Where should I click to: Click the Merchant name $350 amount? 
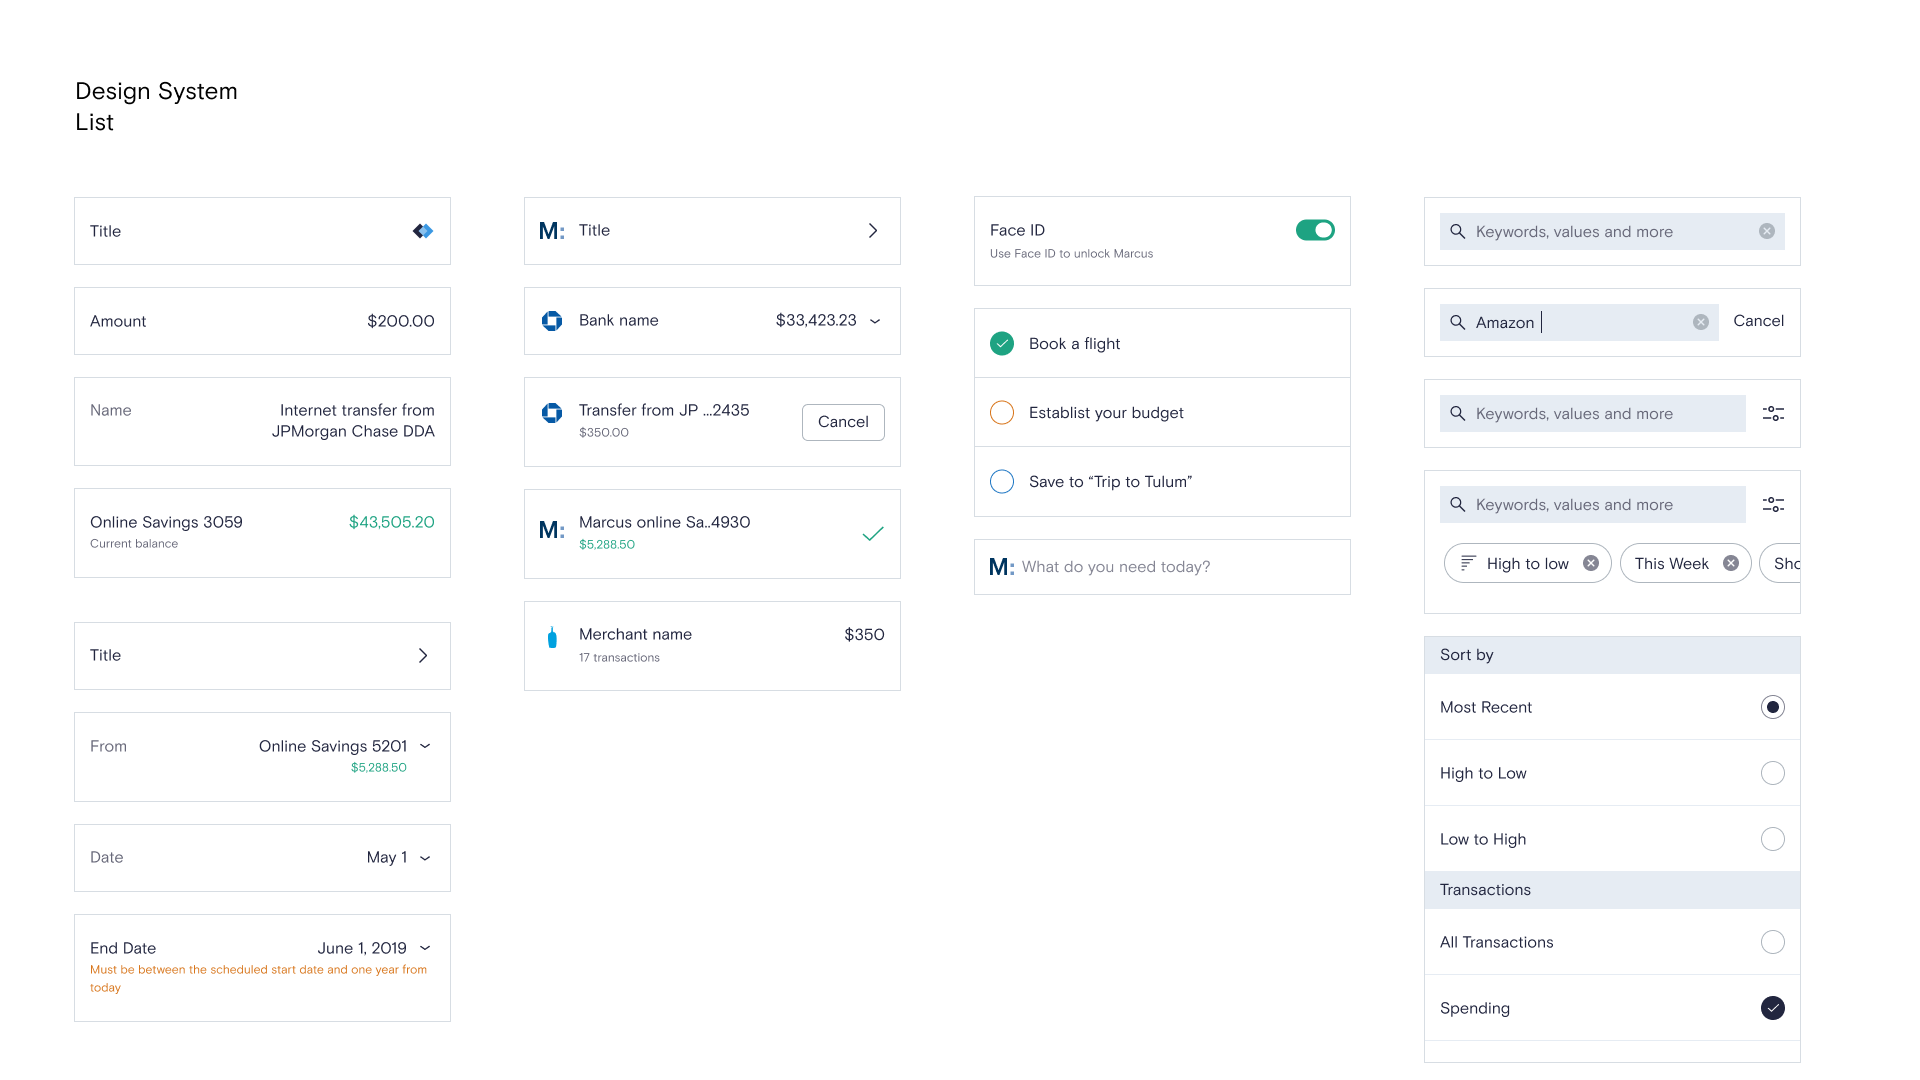click(864, 634)
